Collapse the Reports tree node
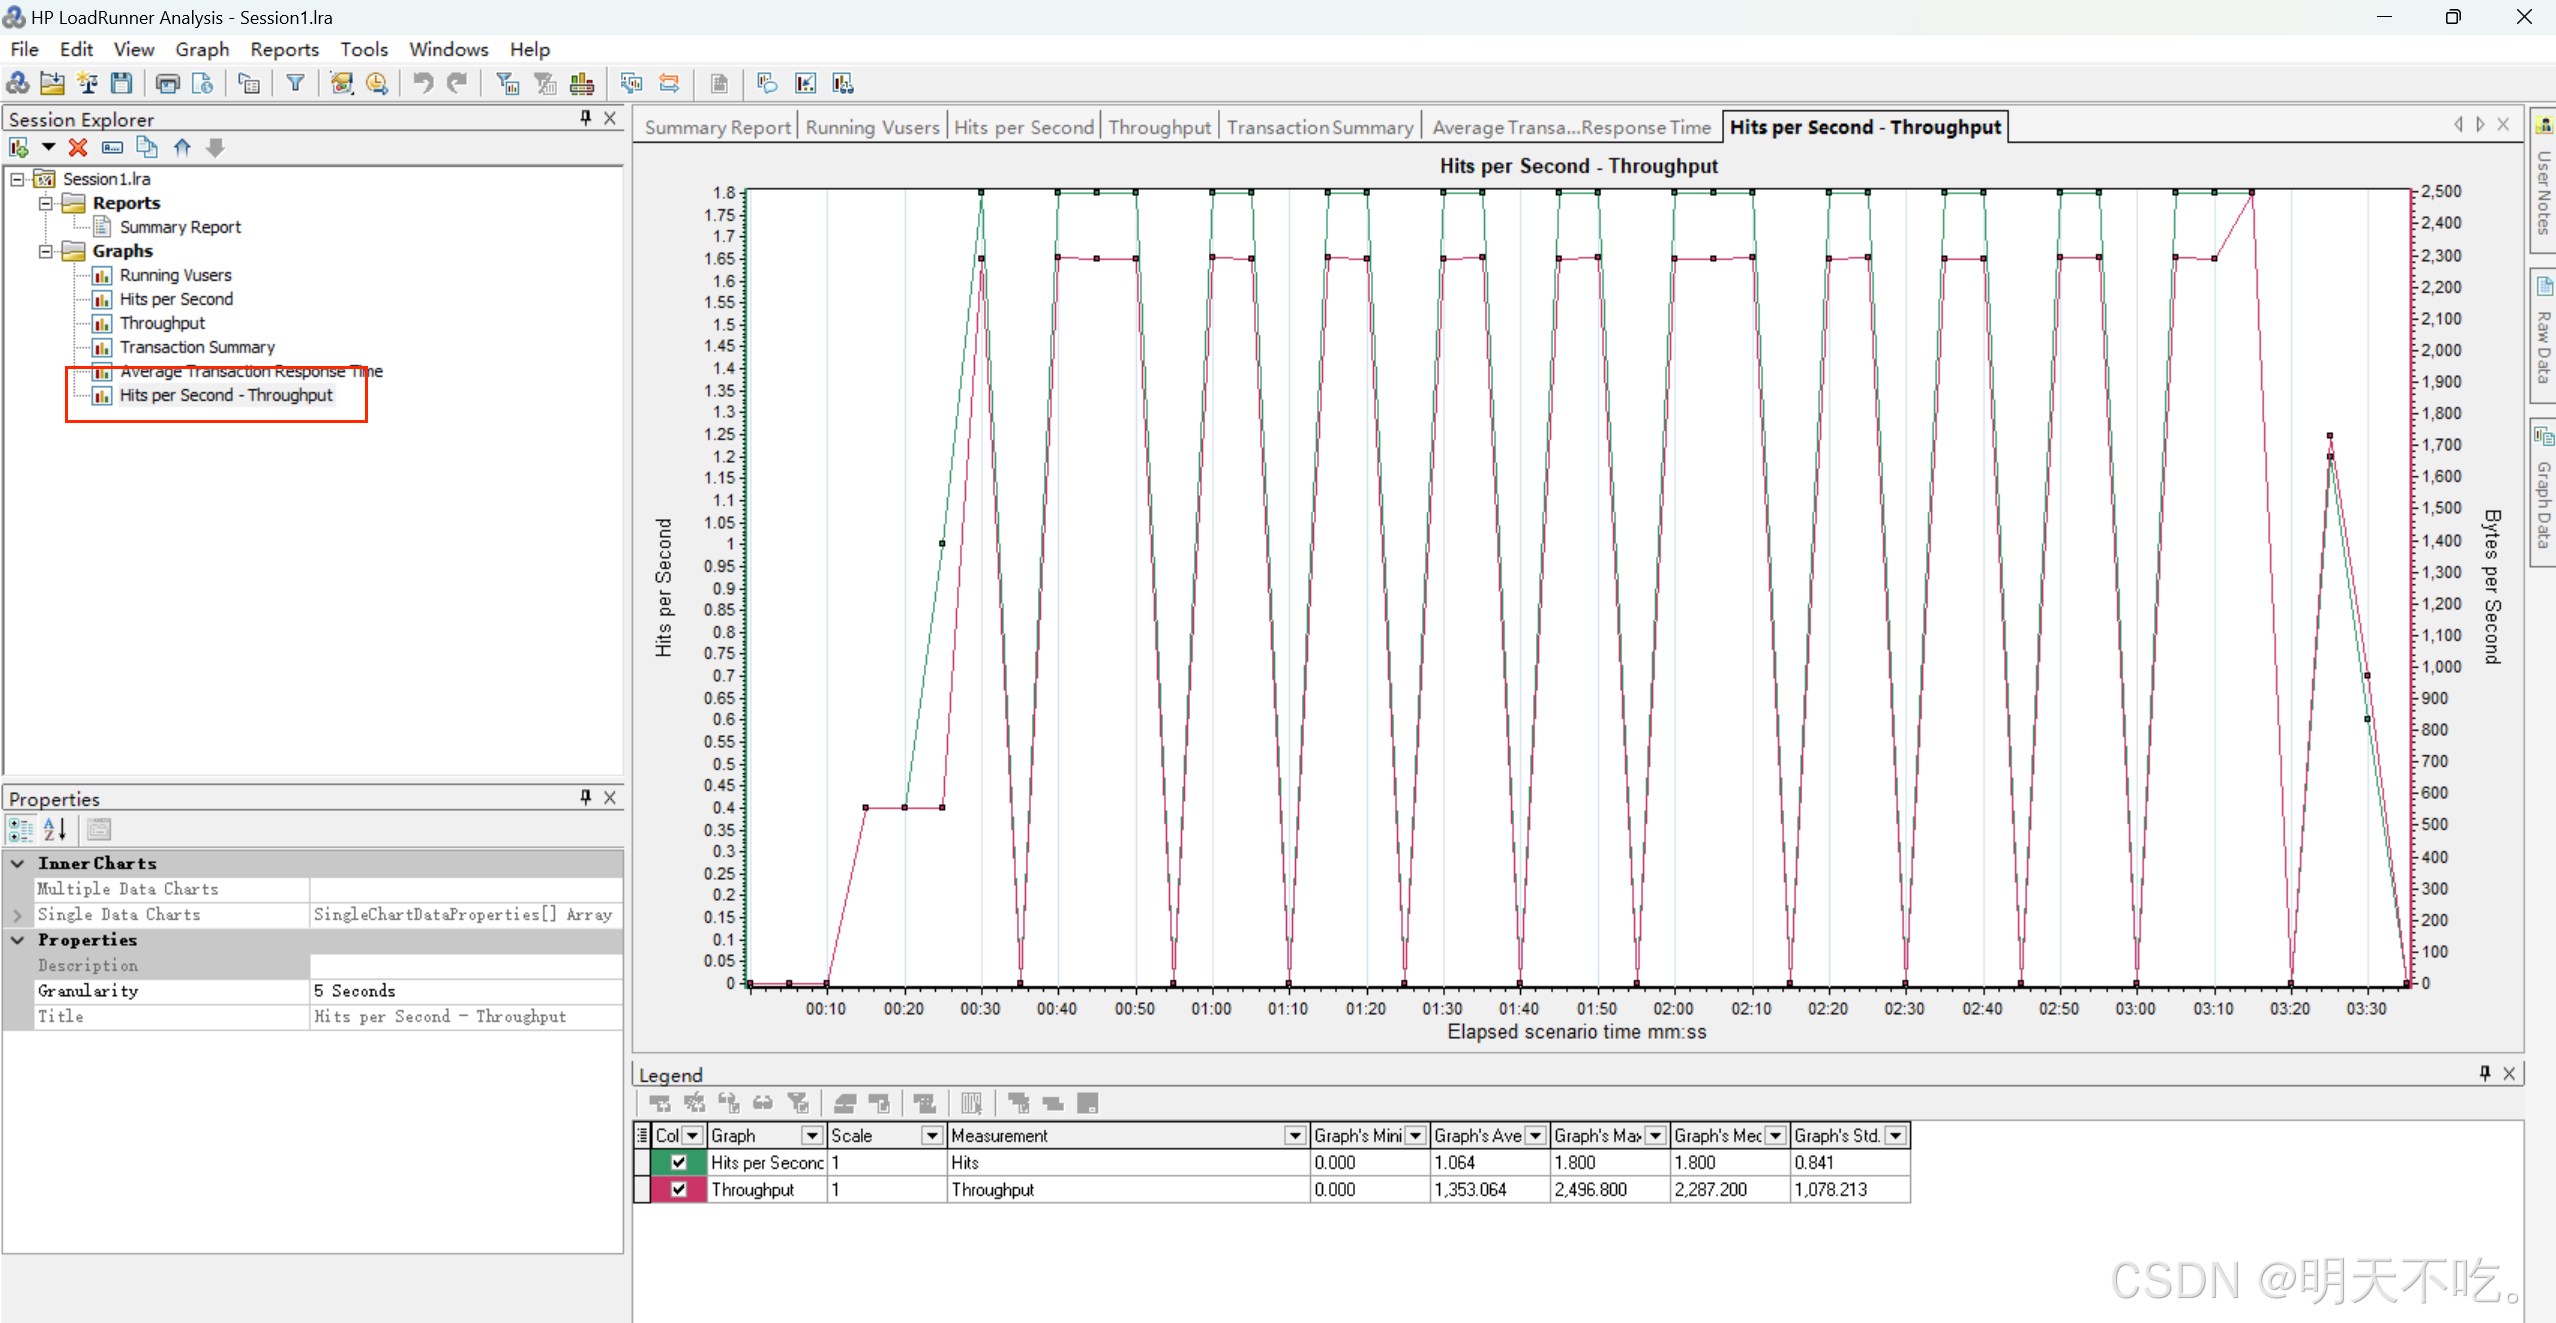Viewport: 2556px width, 1323px height. point(45,203)
